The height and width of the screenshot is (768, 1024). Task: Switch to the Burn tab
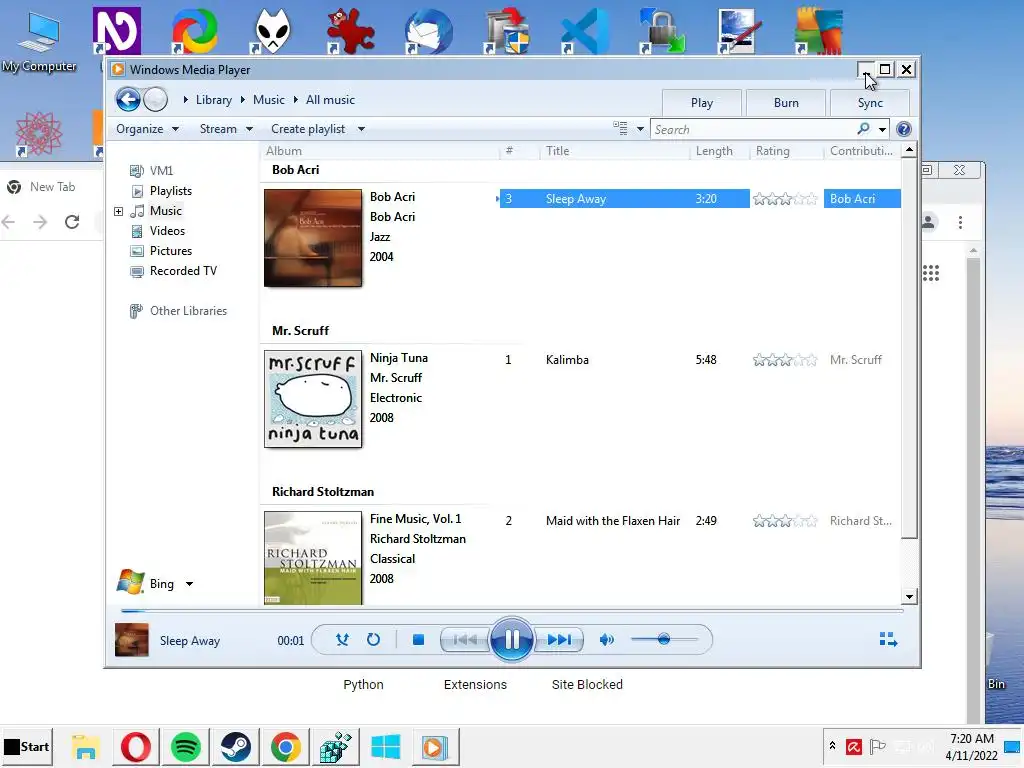tap(786, 103)
